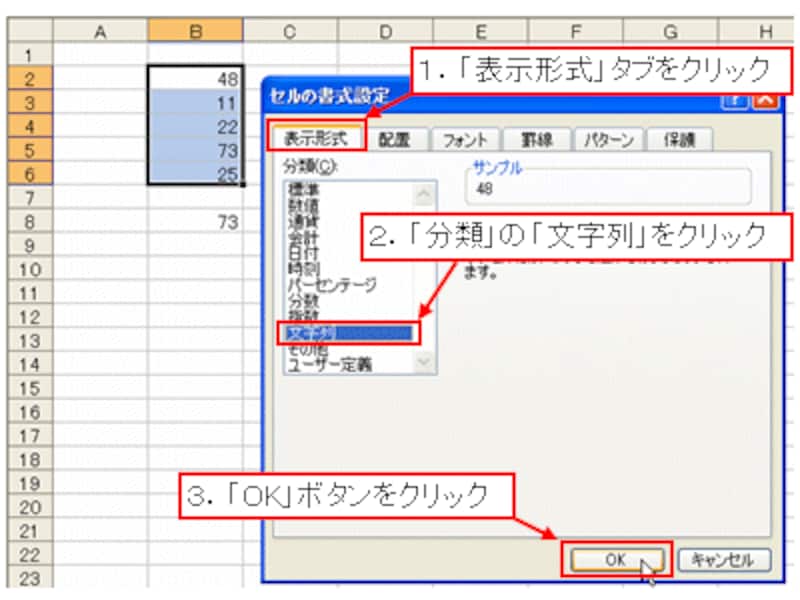The width and height of the screenshot is (800, 600).
Task: Open the 罫線 tab
Action: tap(537, 139)
